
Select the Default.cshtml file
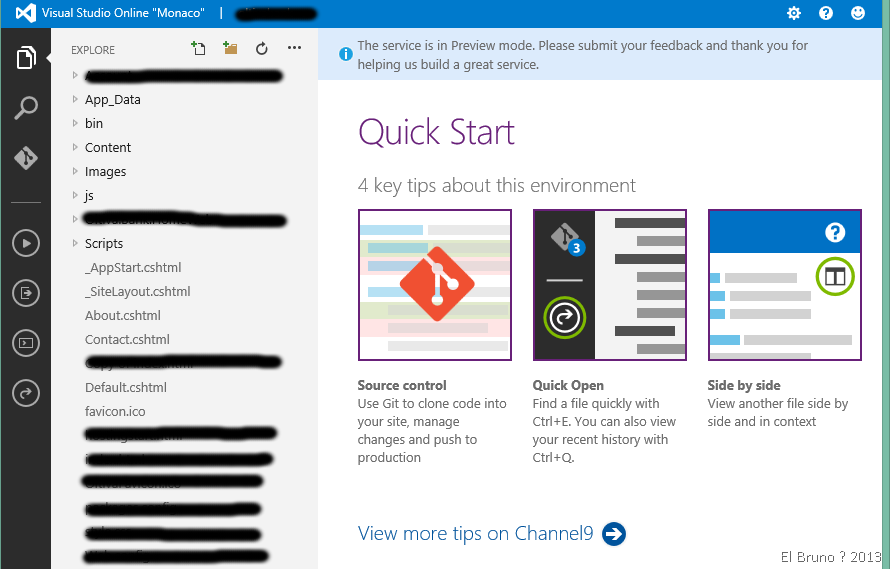click(125, 388)
